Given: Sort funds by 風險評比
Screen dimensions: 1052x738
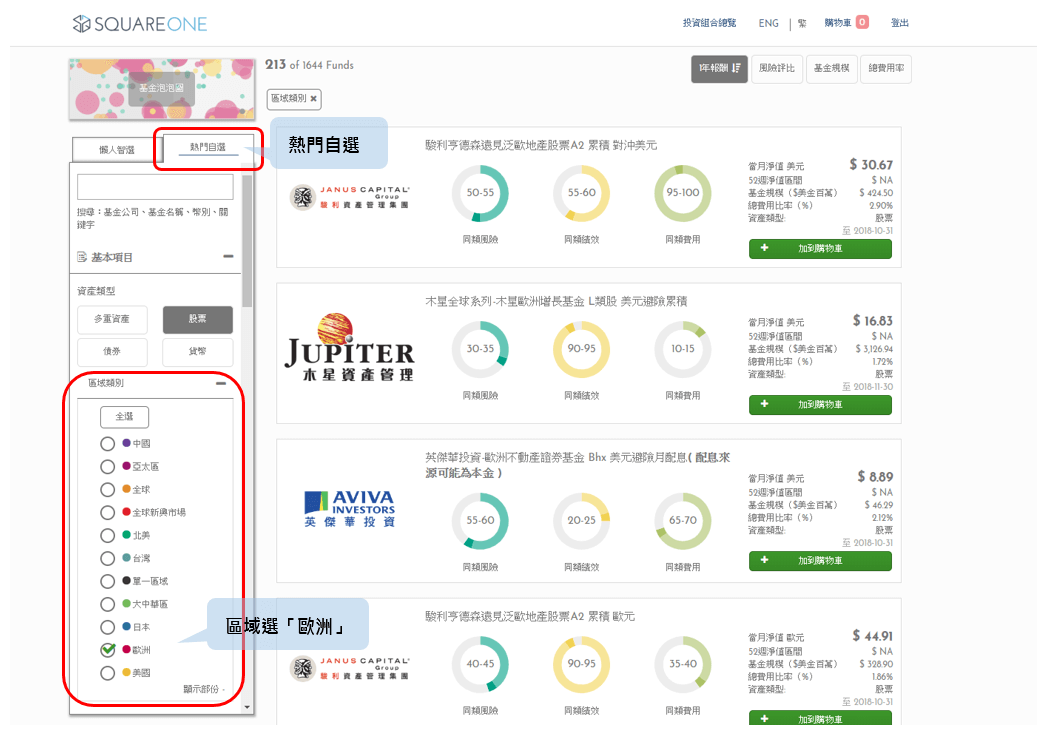Looking at the screenshot, I should [x=776, y=68].
